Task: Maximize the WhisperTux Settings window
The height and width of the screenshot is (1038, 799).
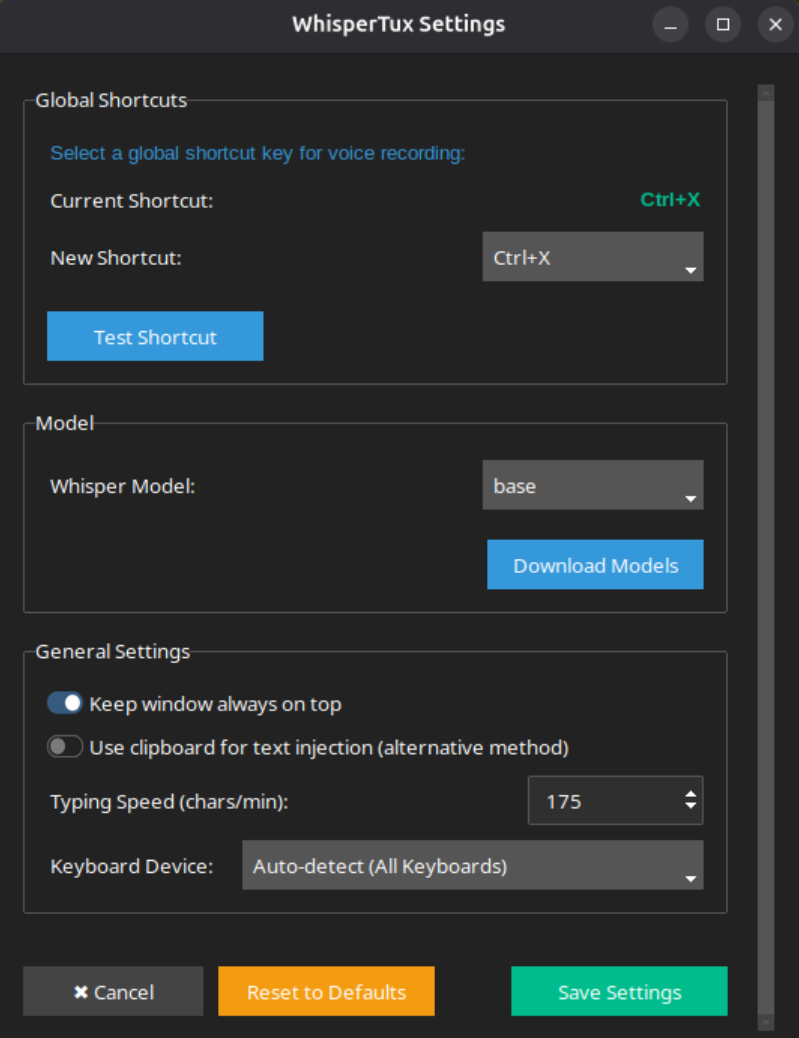Action: coord(723,24)
